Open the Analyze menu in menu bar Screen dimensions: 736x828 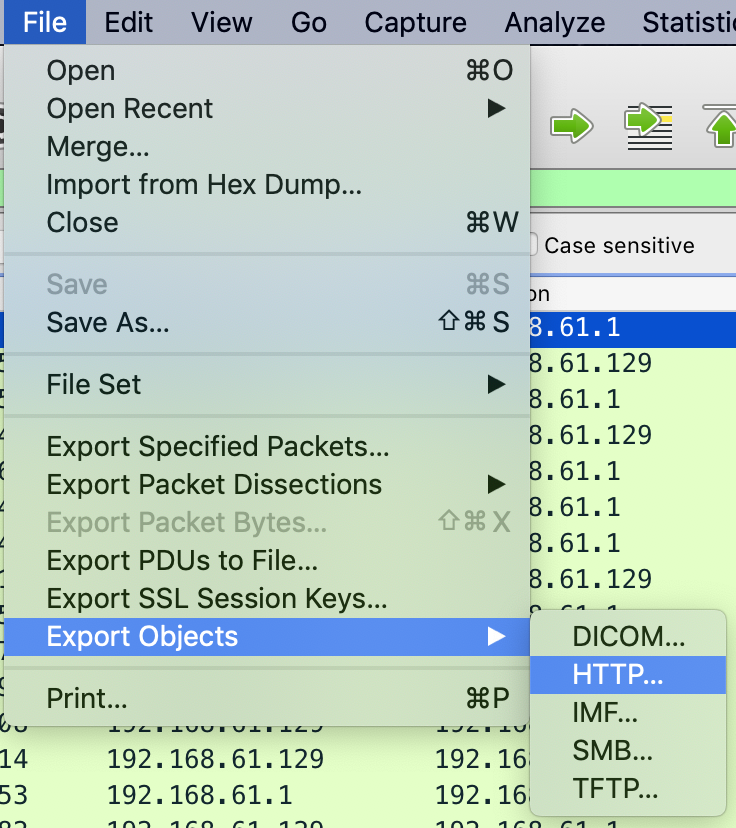(554, 22)
